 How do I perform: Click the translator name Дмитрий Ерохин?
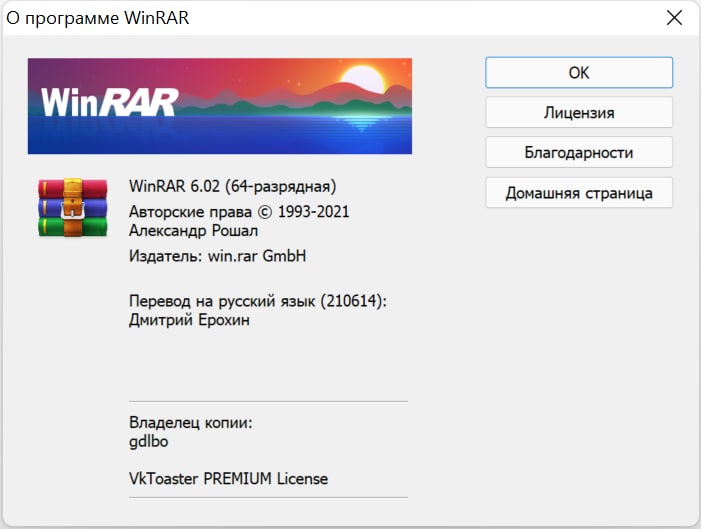point(189,320)
